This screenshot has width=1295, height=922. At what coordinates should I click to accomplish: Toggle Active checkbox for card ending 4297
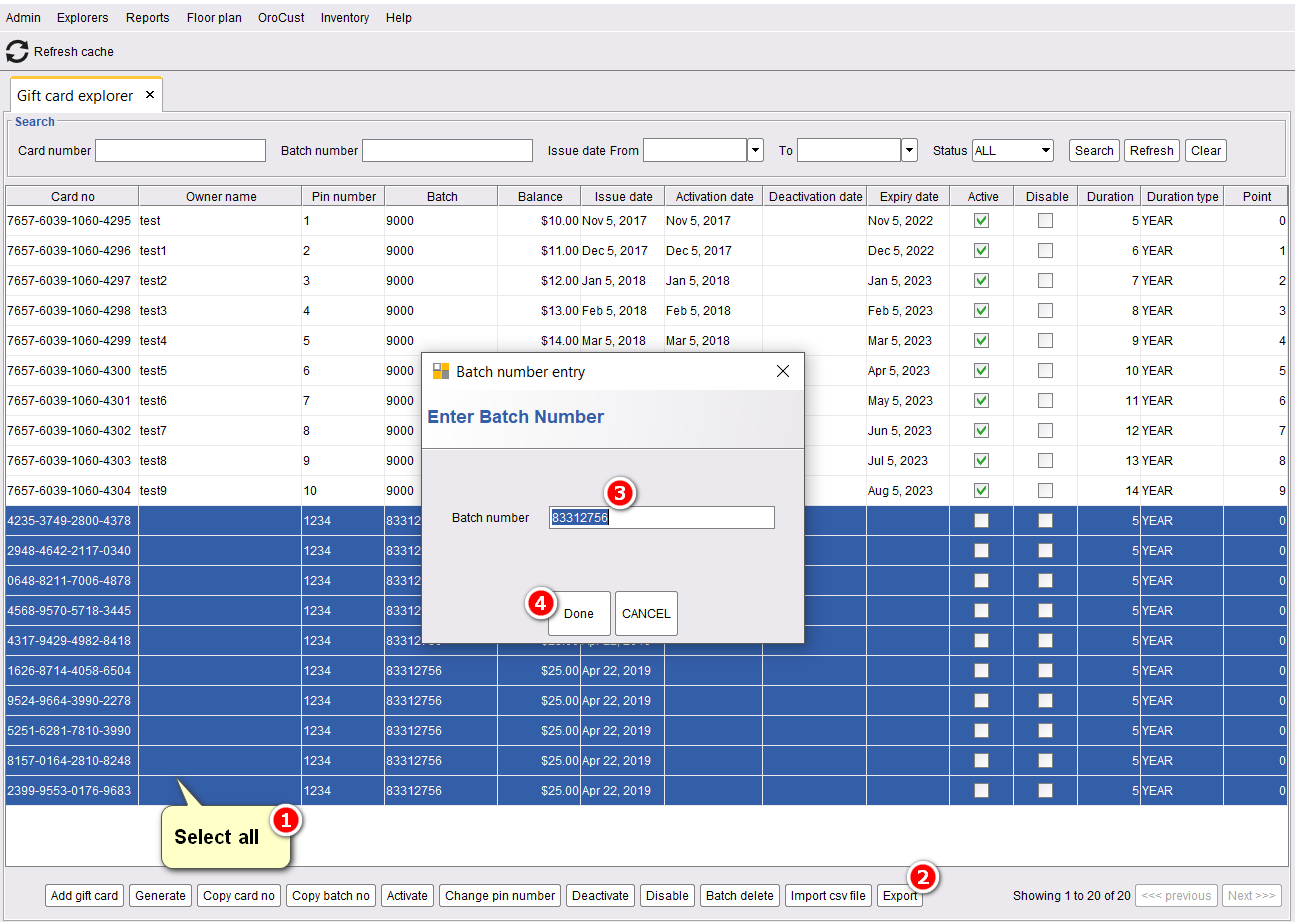(x=981, y=281)
